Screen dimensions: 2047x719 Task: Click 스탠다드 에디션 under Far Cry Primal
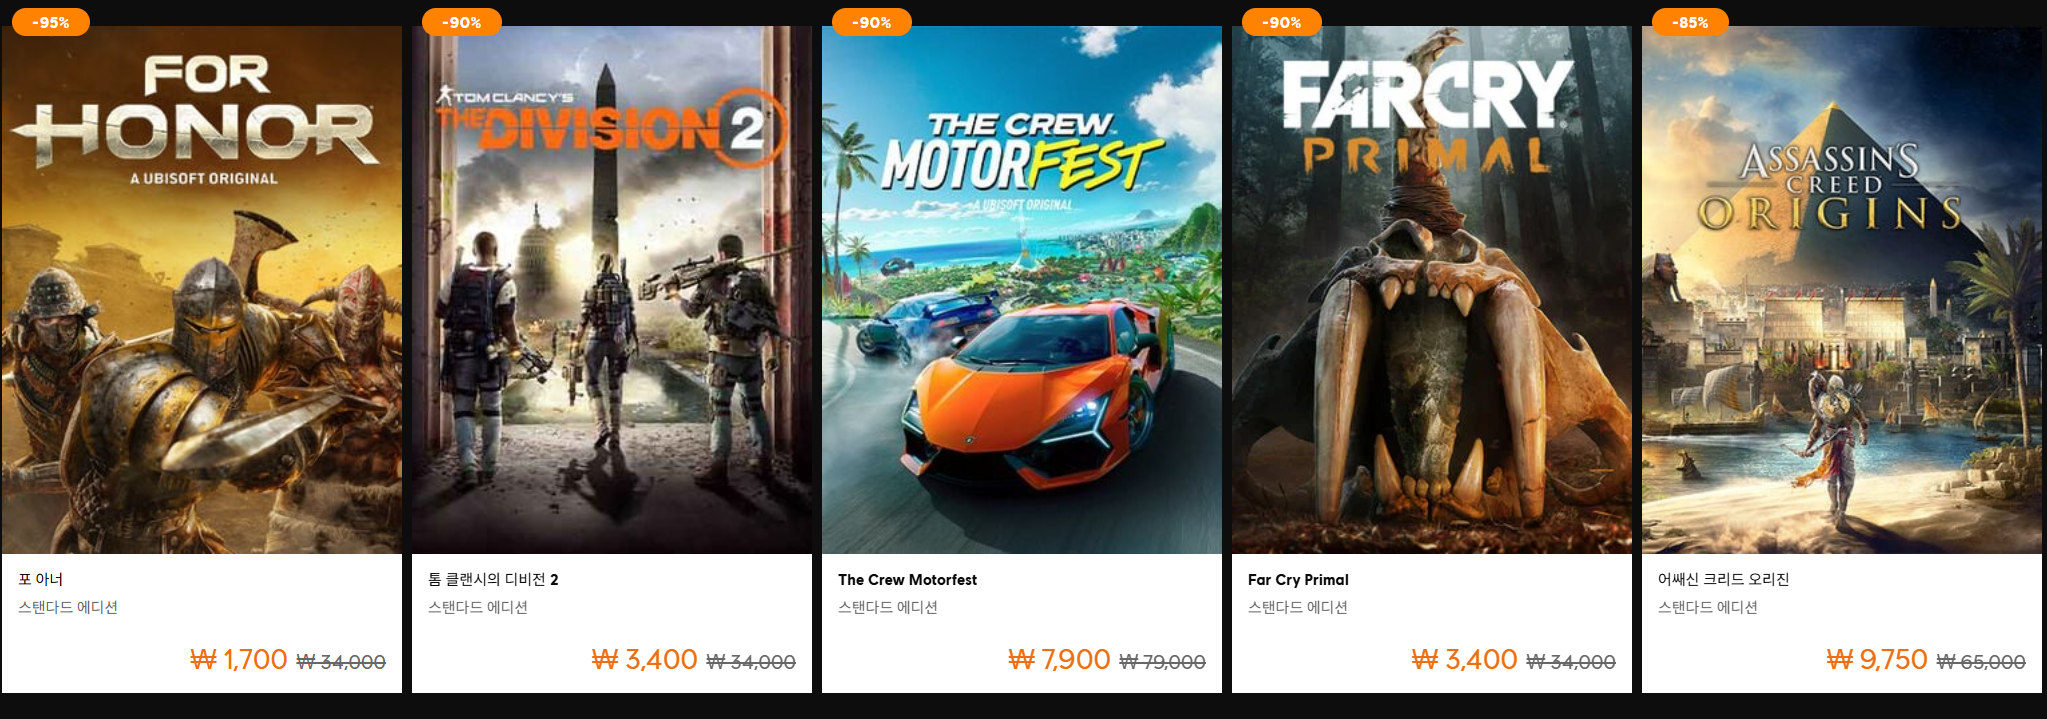click(1298, 607)
